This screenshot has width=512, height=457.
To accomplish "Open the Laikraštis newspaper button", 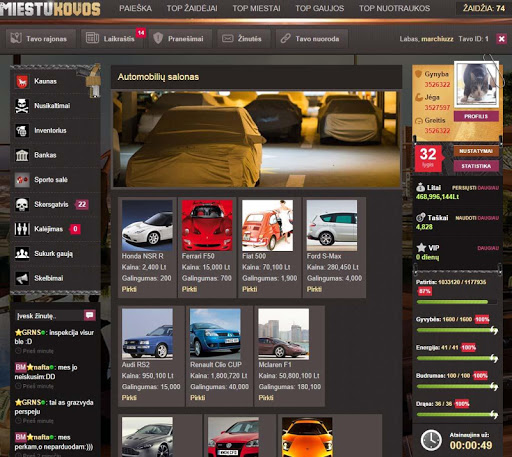I will point(111,39).
